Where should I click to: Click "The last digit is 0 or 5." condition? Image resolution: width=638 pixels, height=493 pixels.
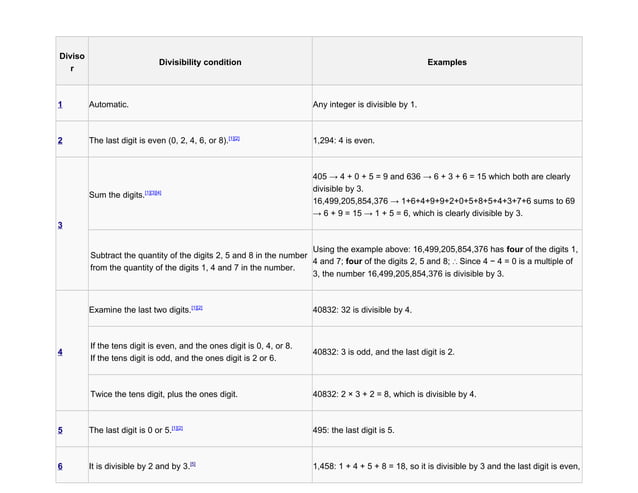click(130, 430)
